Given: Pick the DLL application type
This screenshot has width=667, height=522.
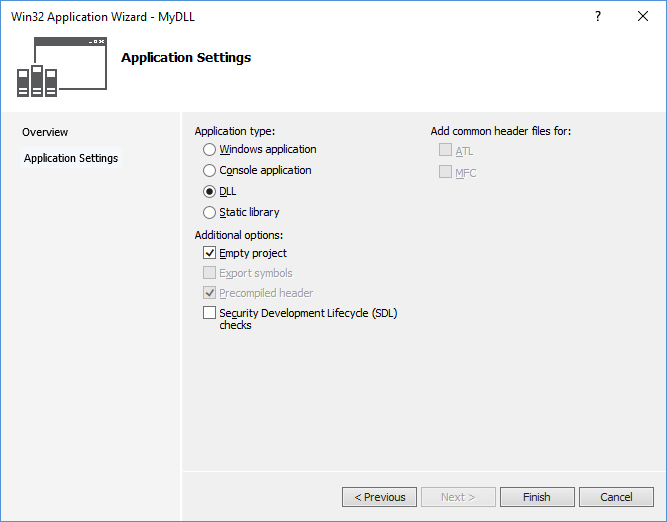Looking at the screenshot, I should (209, 191).
